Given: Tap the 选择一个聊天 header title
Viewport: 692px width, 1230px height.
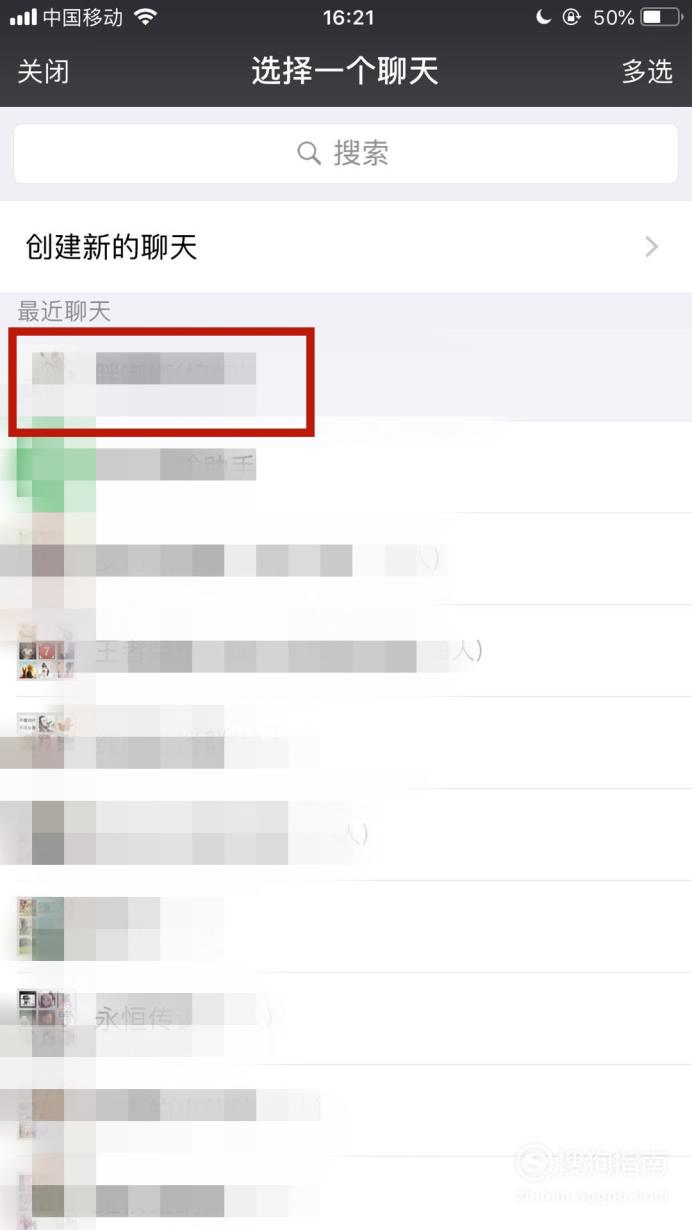Looking at the screenshot, I should (x=345, y=72).
